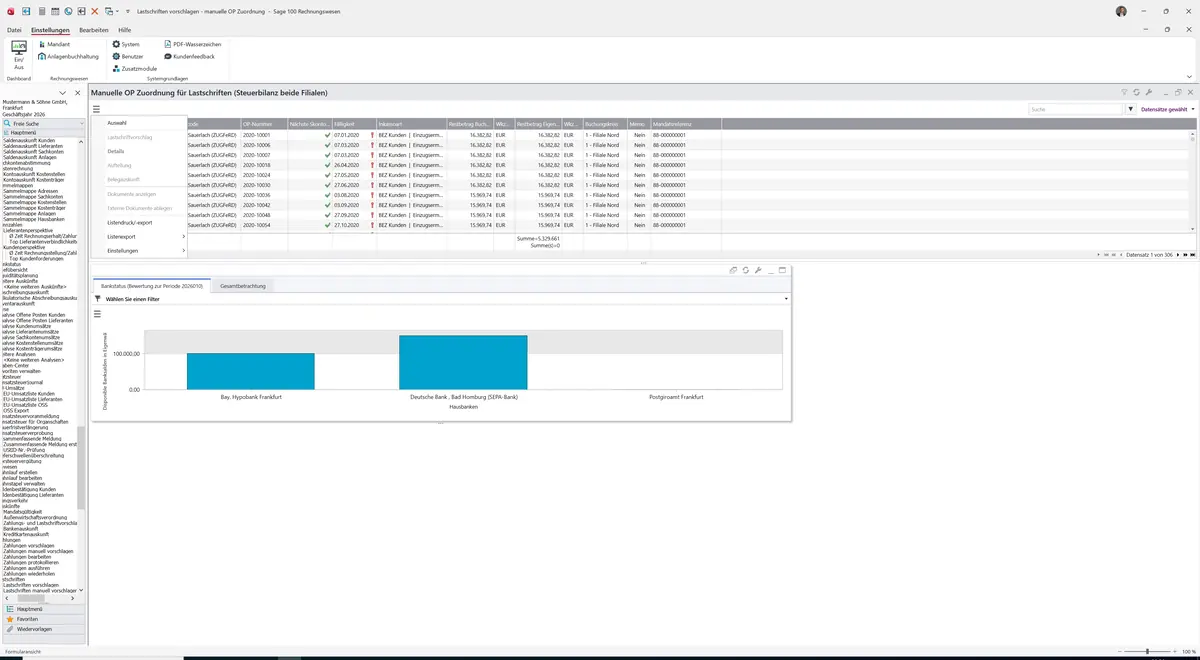The image size is (1200, 660).
Task: Open the search filter dropdown arrow beside Suche
Action: coord(1131,109)
